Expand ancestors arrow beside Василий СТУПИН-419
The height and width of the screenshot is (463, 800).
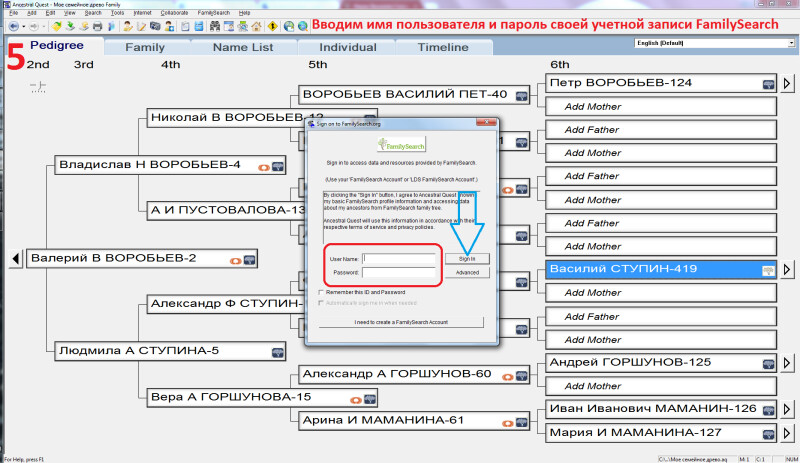point(787,269)
